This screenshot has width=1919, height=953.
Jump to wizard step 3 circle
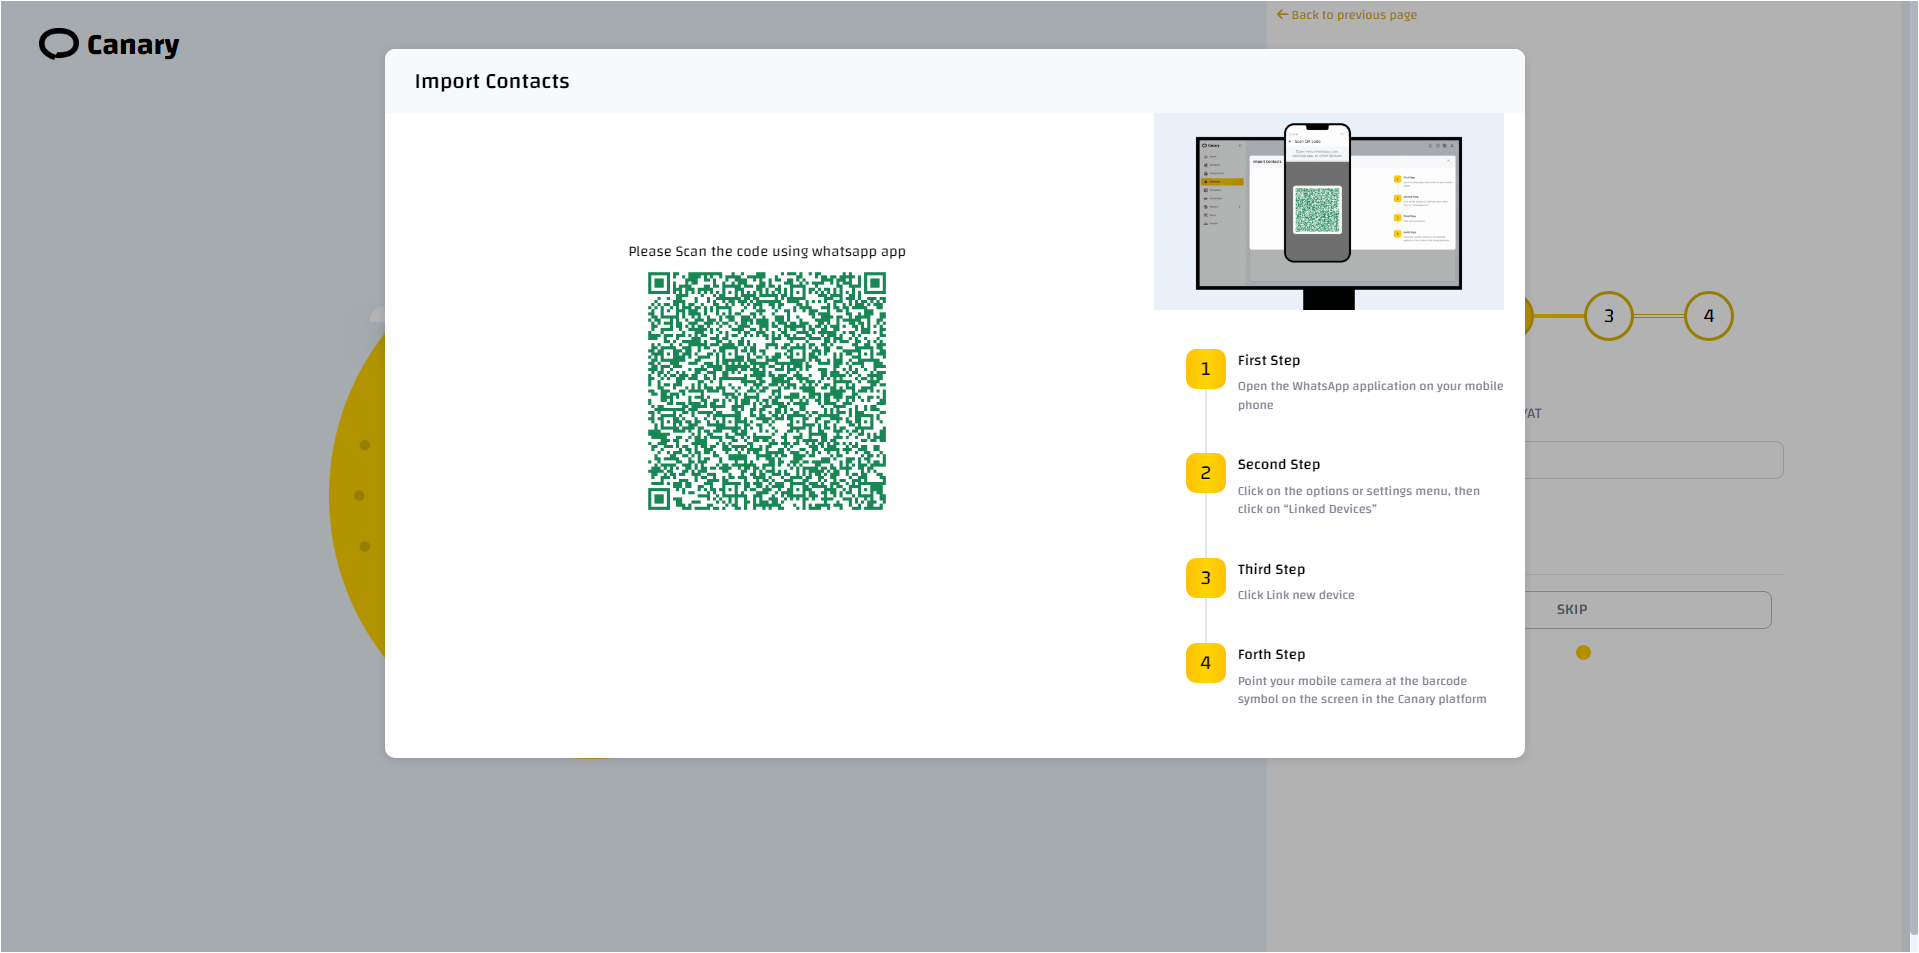coord(1609,316)
